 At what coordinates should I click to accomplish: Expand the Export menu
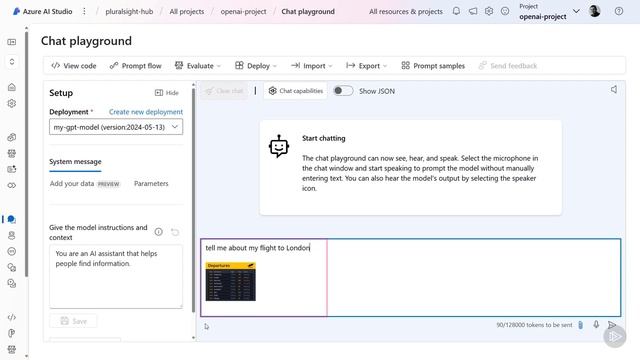click(366, 66)
